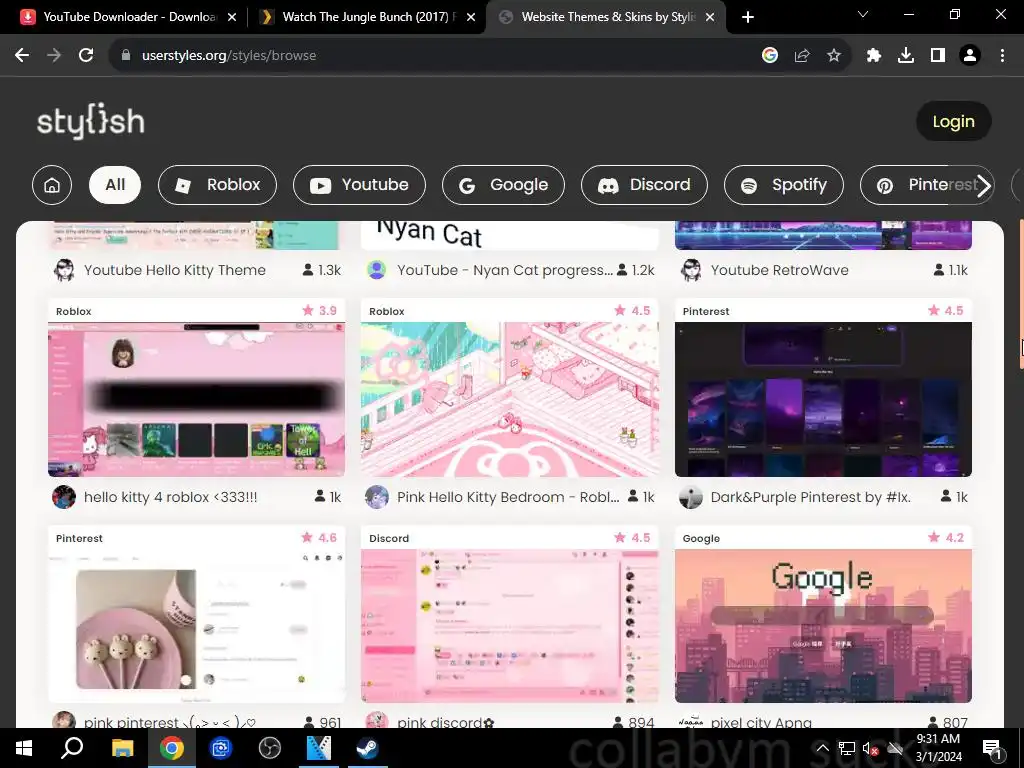Viewport: 1024px width, 768px height.
Task: Open pixel city Google style thumbnail
Action: click(x=823, y=626)
